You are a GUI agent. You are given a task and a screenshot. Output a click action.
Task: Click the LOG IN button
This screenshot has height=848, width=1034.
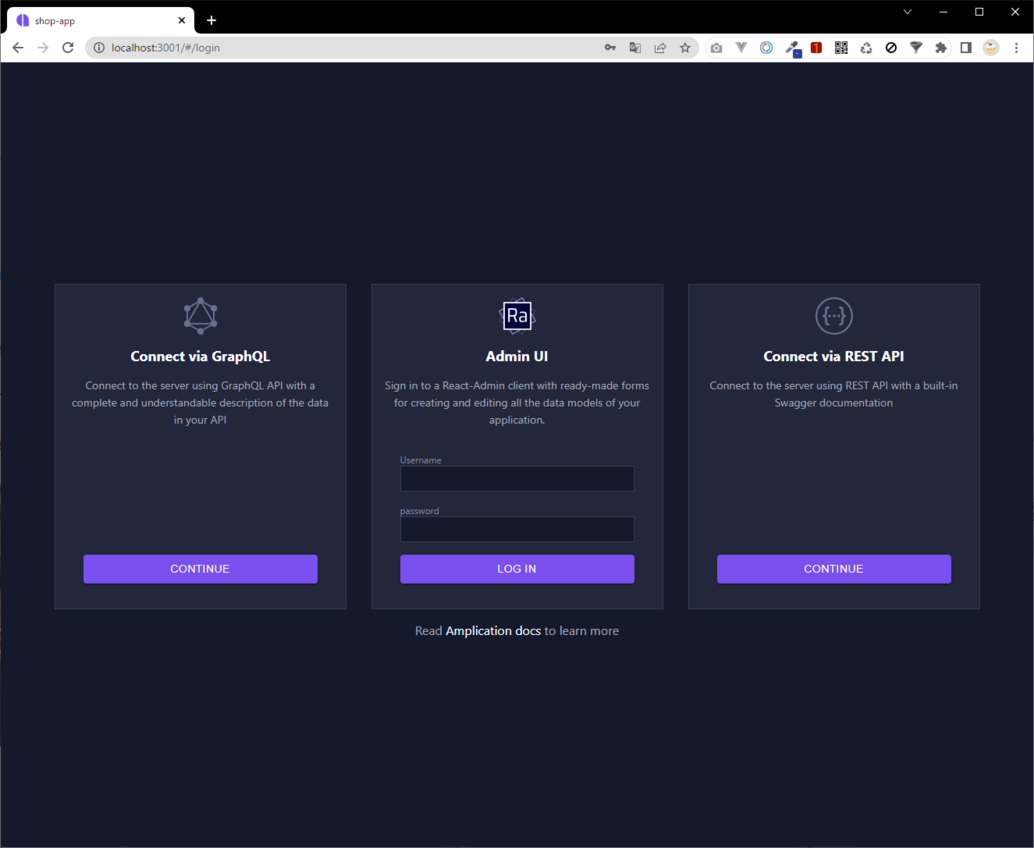[x=517, y=568]
